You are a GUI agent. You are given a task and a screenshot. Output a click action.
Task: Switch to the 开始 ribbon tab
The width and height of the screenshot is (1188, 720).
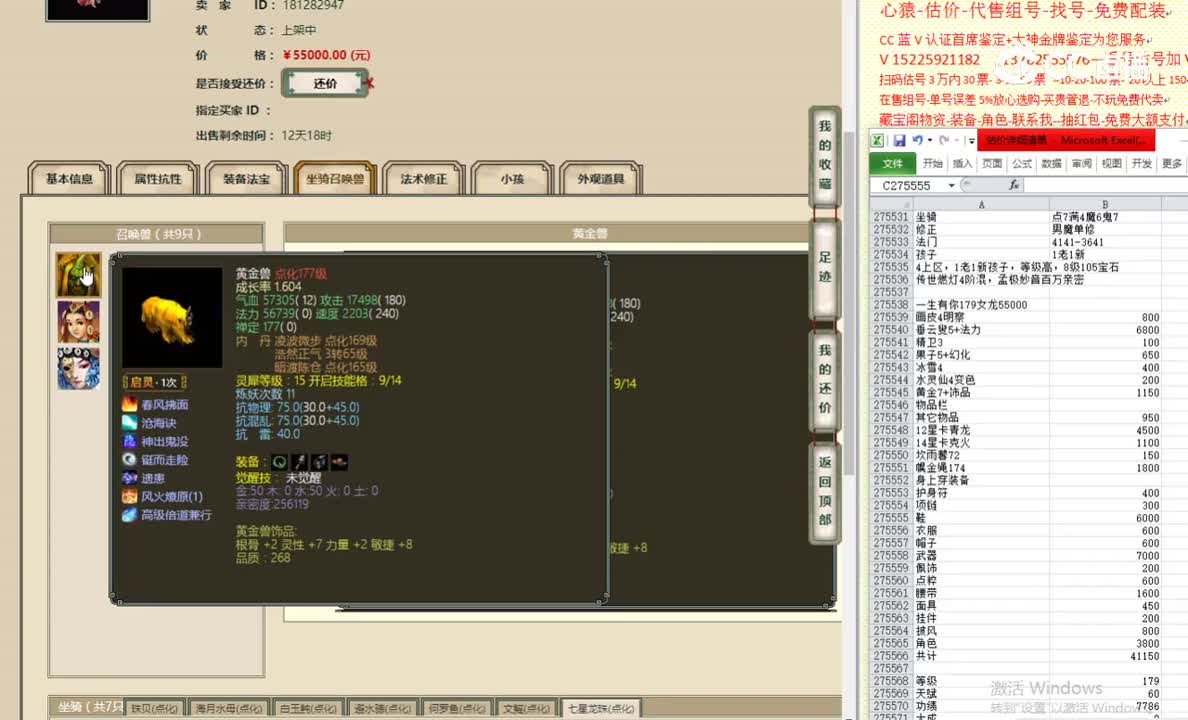click(x=932, y=164)
